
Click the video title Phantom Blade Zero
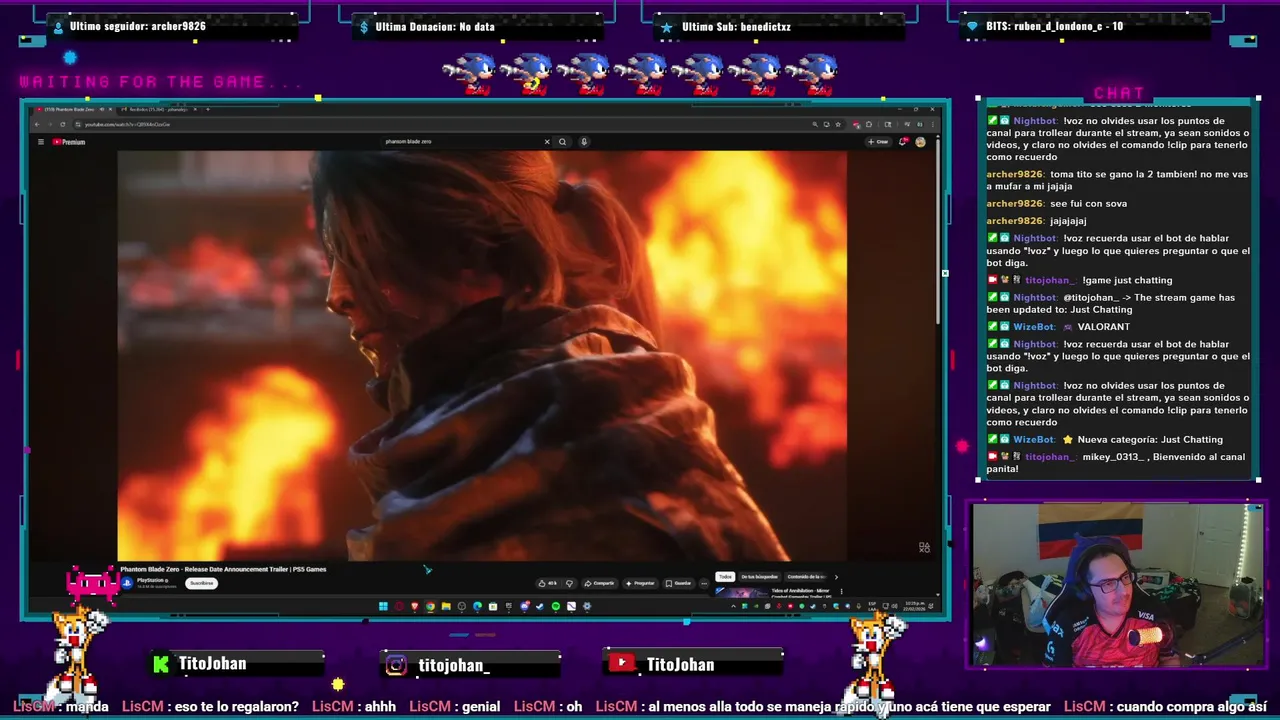pyautogui.click(x=223, y=570)
